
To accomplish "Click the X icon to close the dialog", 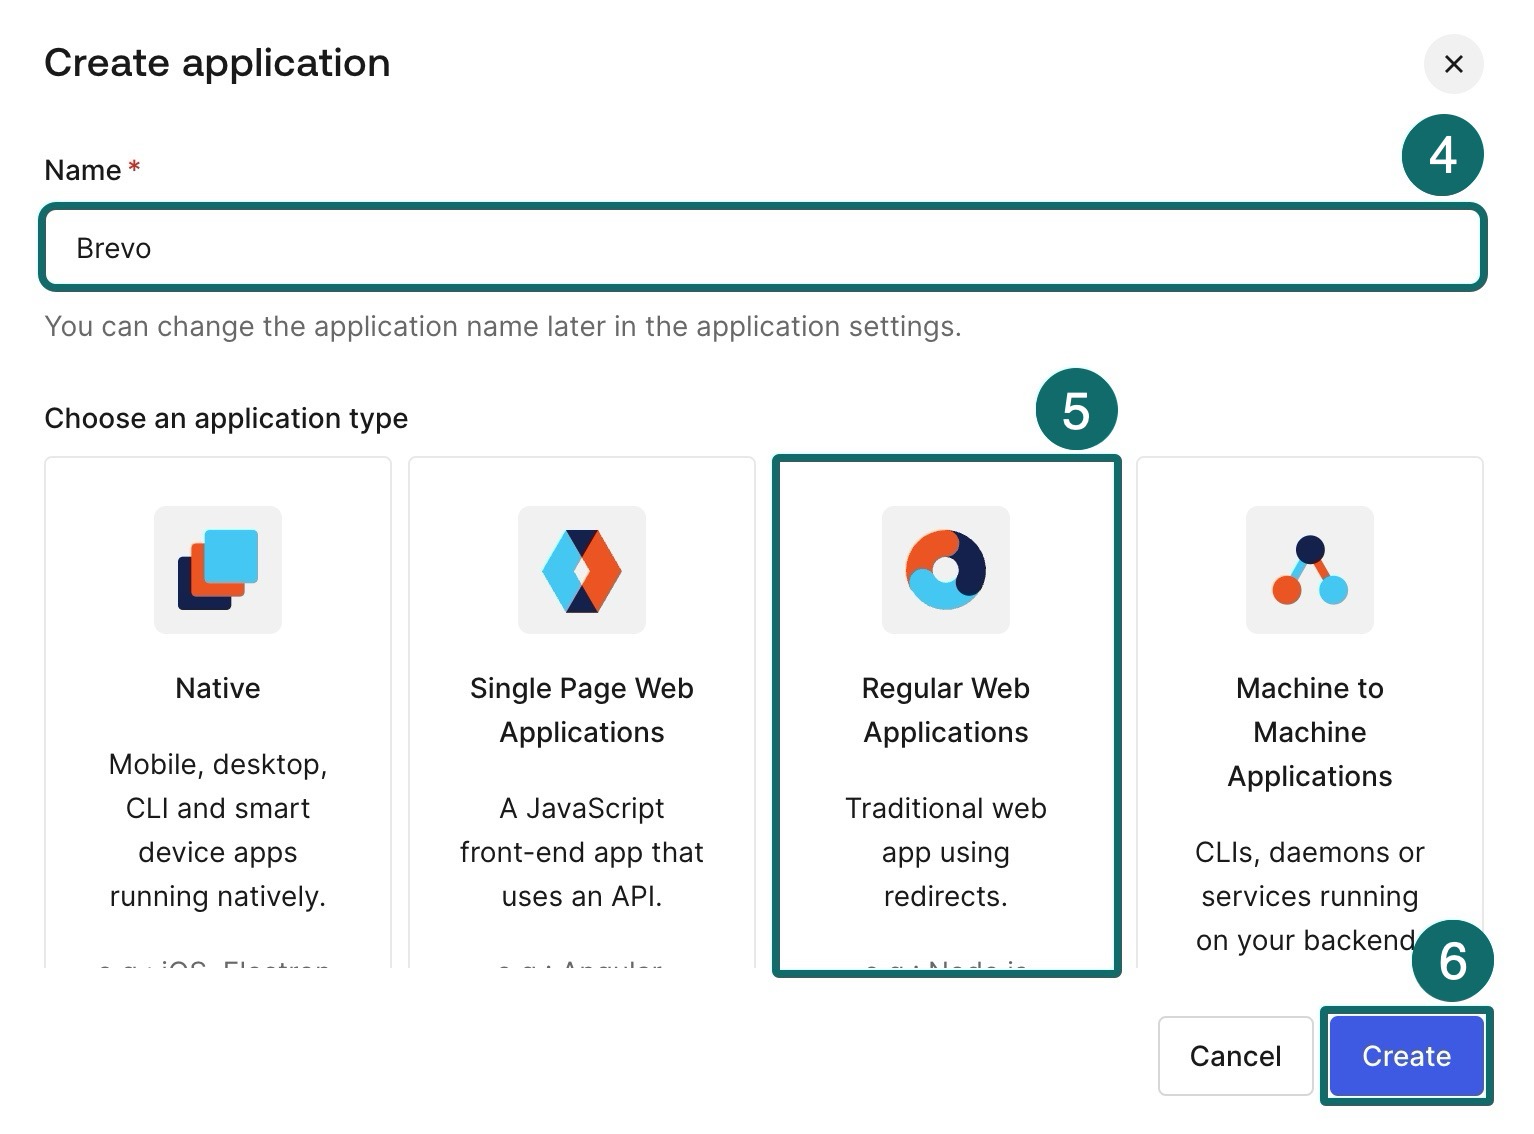I will click(1454, 64).
